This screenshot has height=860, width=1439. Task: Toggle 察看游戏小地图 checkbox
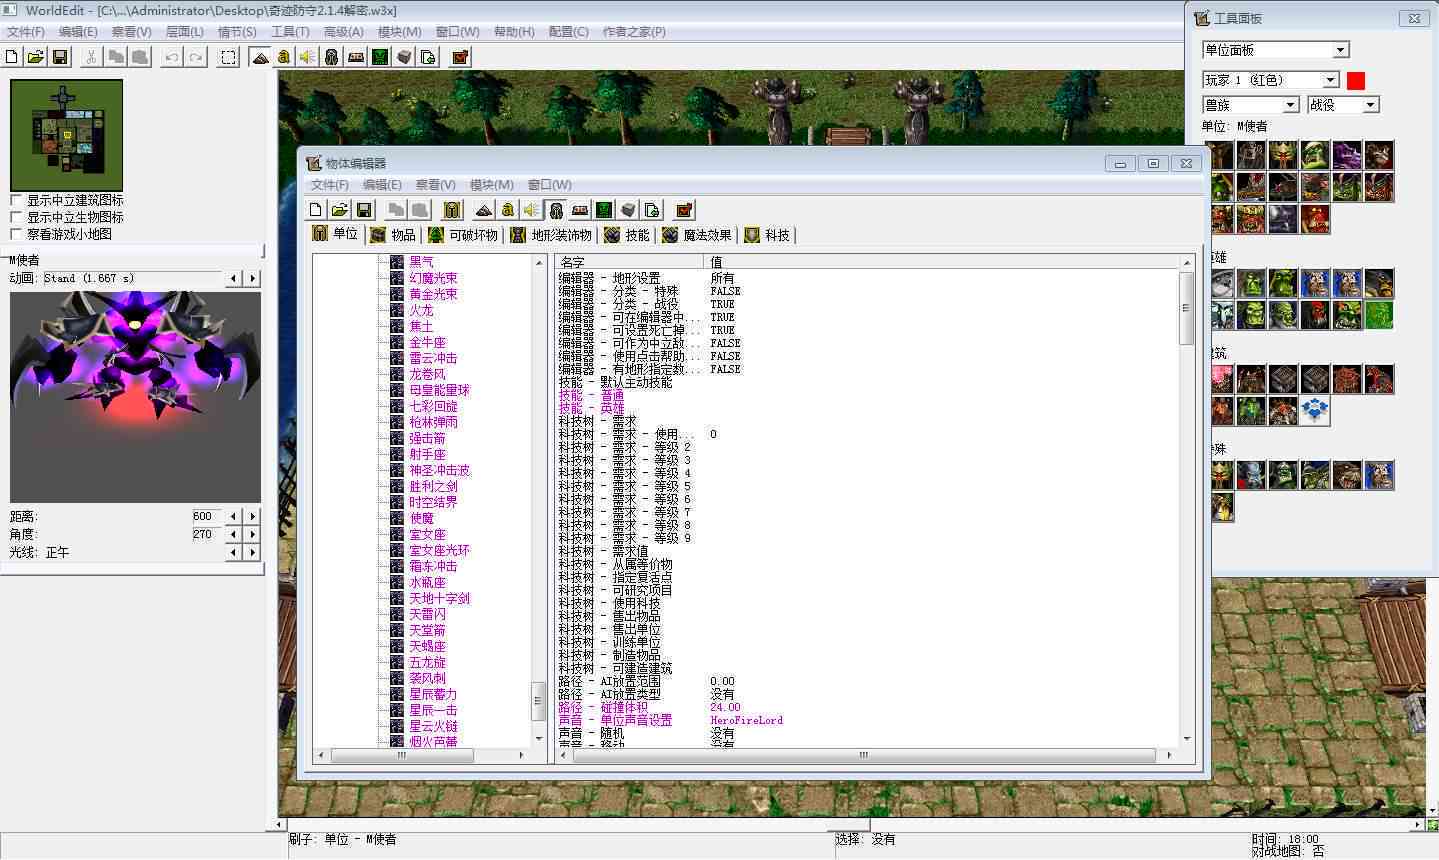16,234
